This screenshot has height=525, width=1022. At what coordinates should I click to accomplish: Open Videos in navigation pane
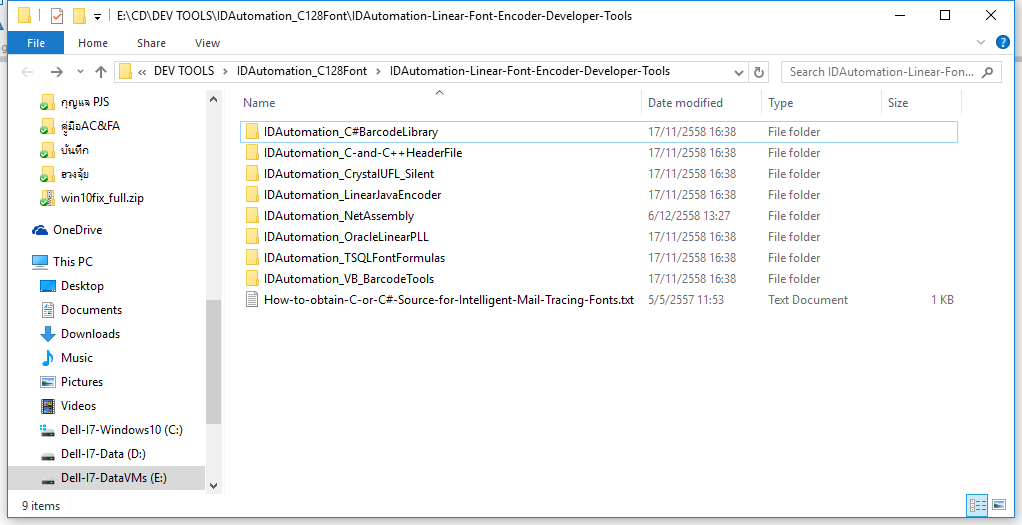(78, 406)
